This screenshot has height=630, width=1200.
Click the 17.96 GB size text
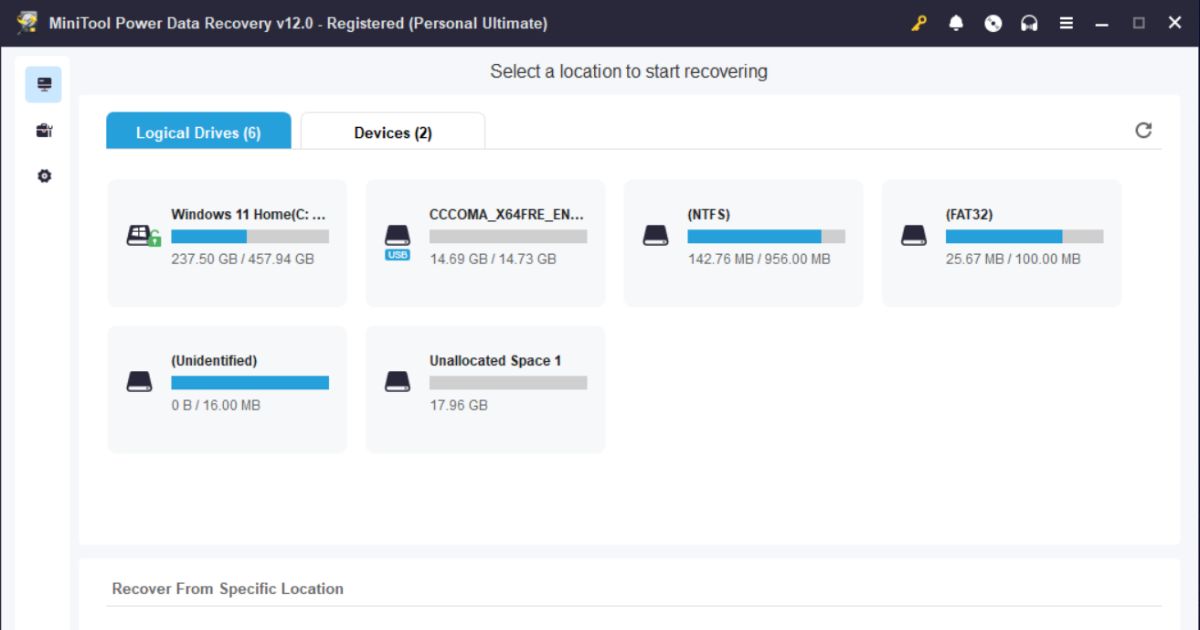point(459,405)
